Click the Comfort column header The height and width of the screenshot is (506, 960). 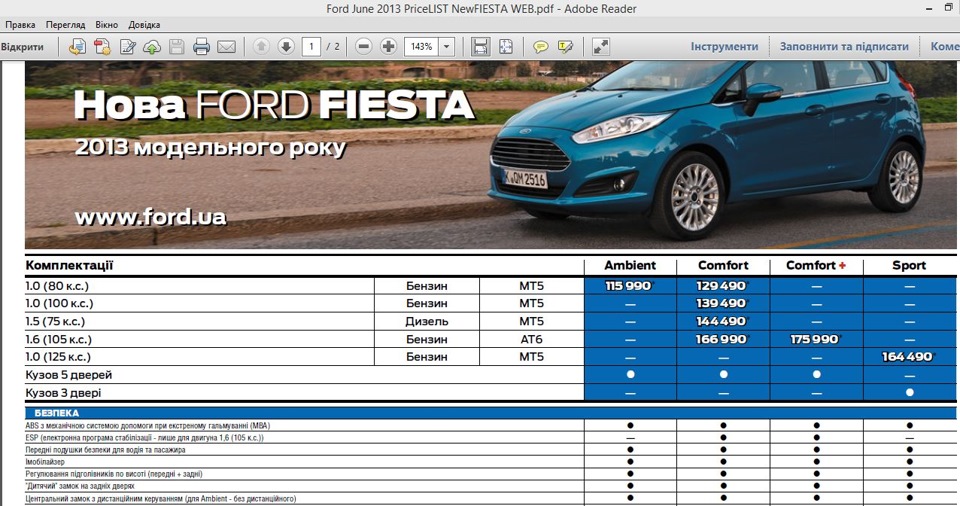[723, 265]
